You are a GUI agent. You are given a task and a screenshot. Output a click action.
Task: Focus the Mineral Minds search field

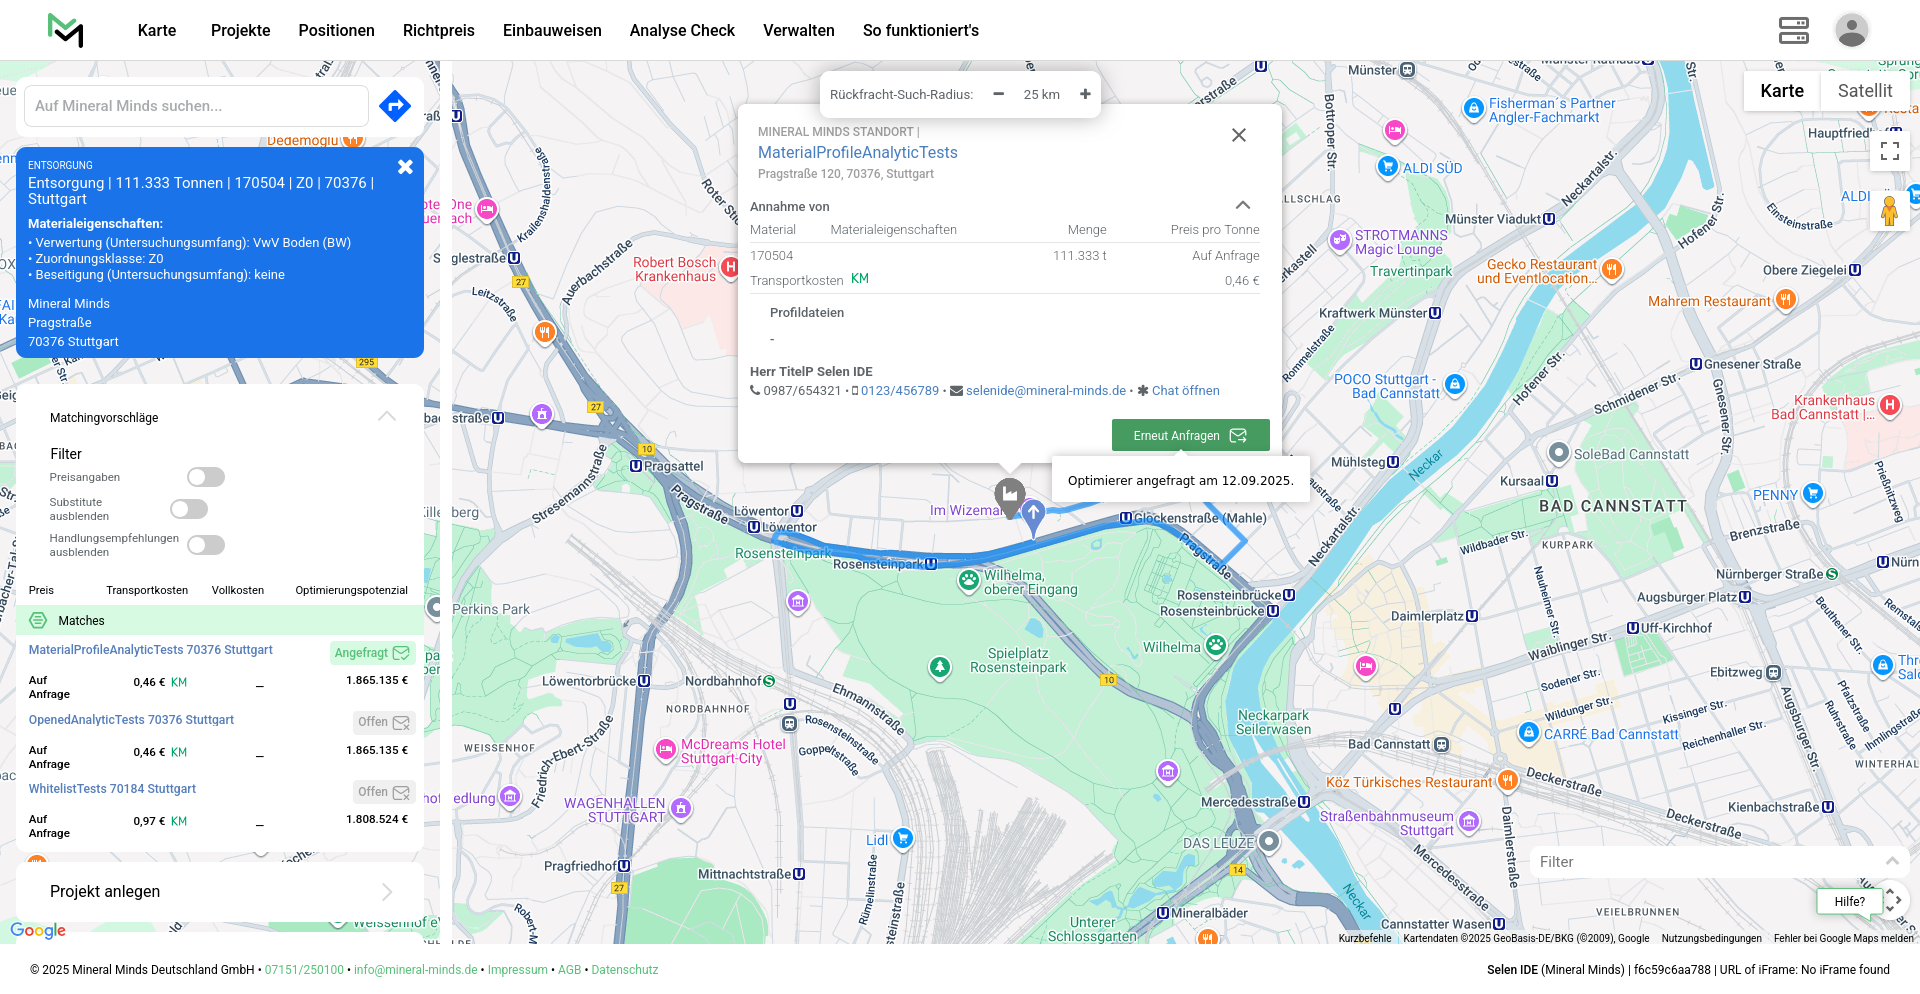pos(196,106)
